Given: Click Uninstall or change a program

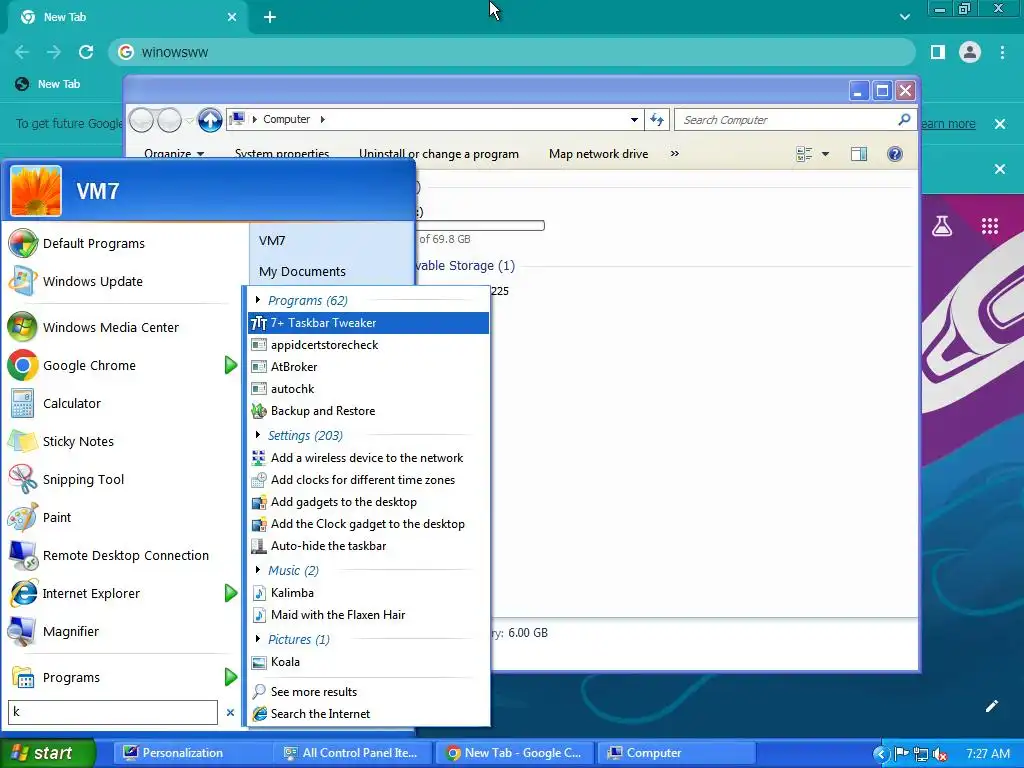Looking at the screenshot, I should click(439, 154).
